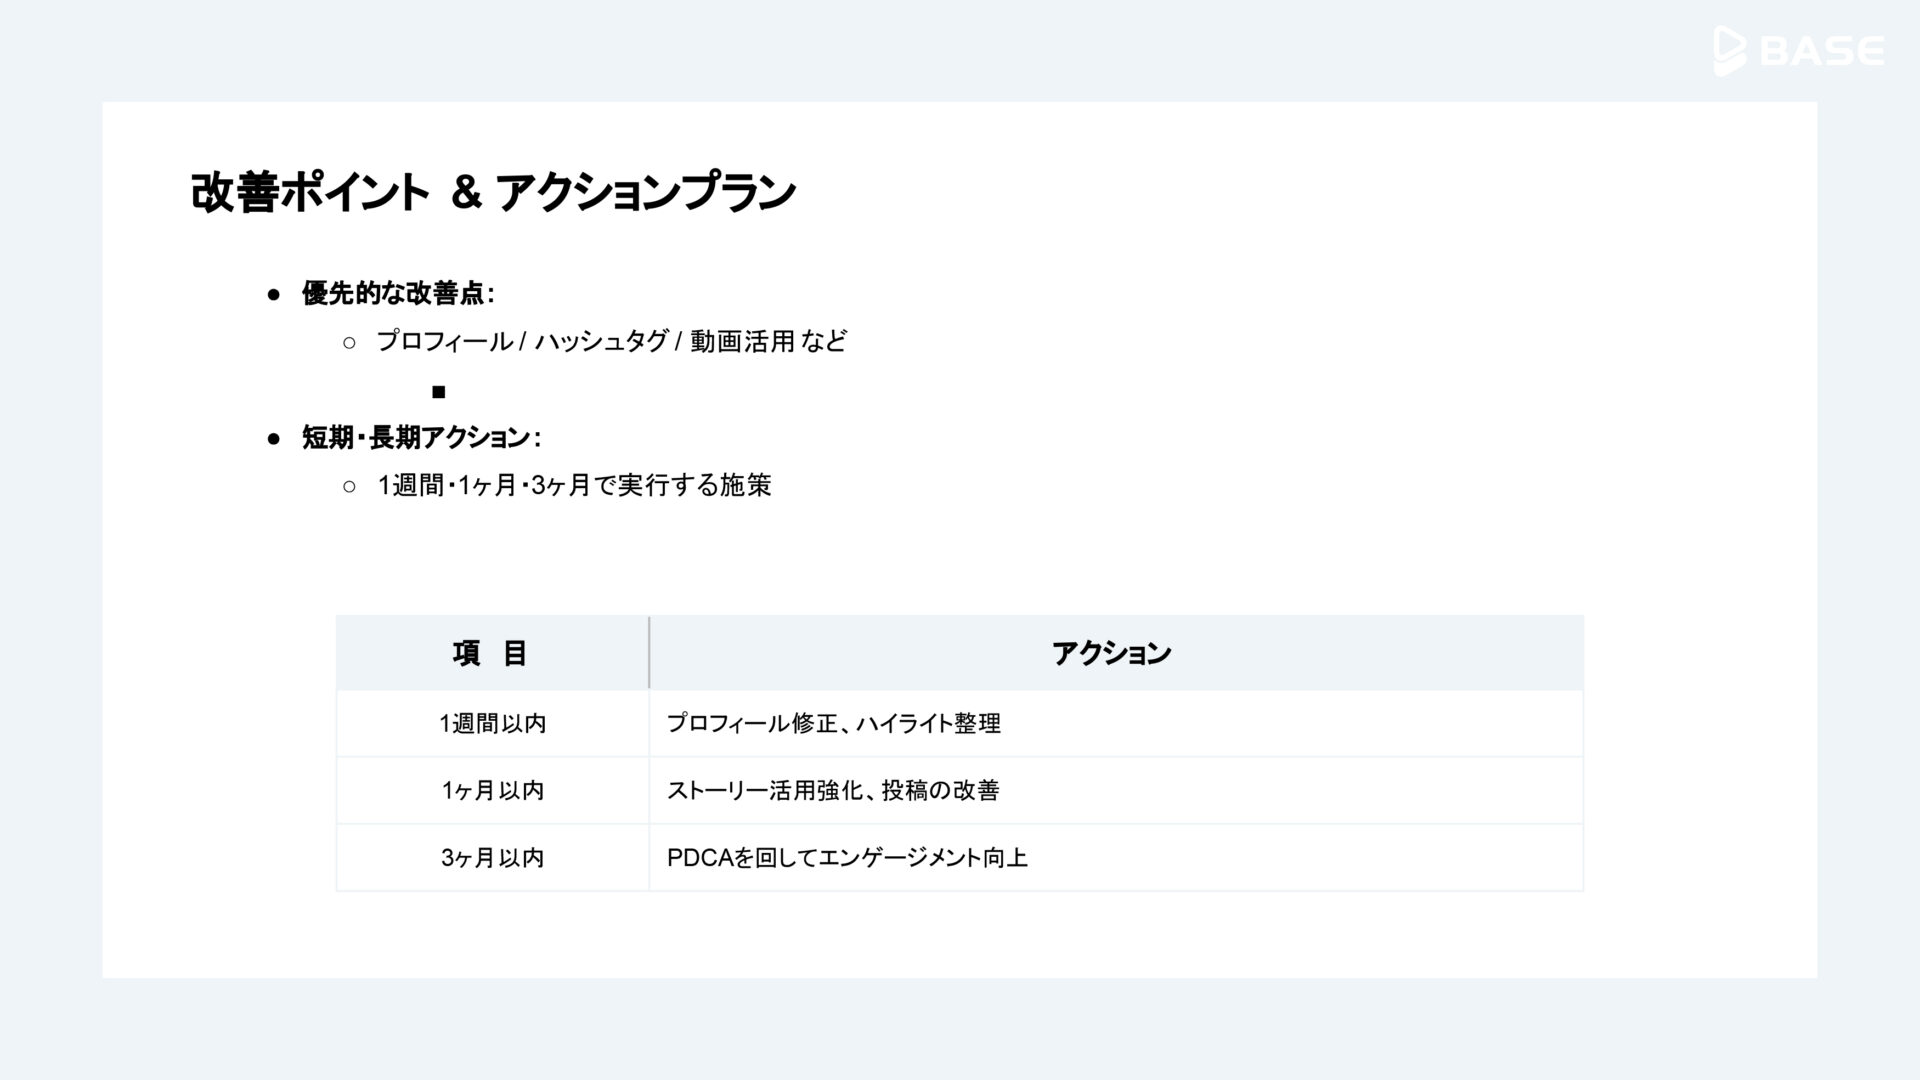Click the table header 項 目

point(492,653)
